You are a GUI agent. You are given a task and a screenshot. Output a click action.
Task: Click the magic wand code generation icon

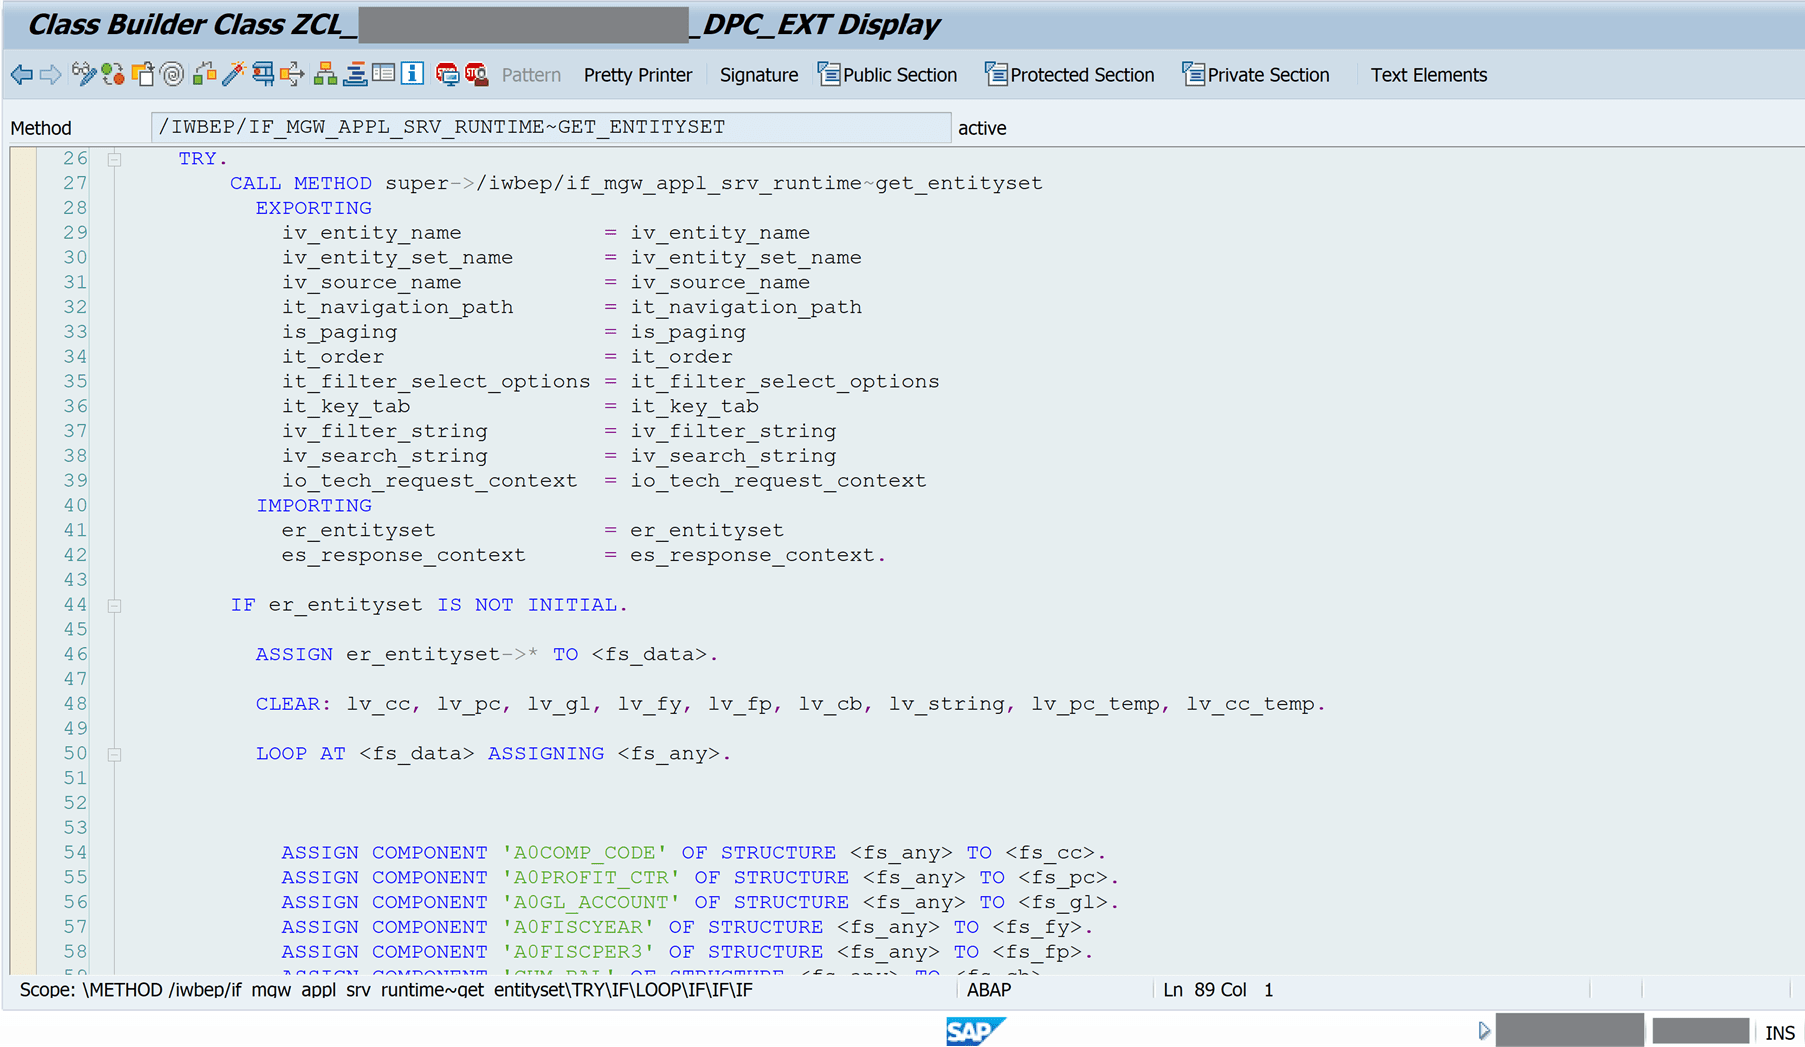234,74
